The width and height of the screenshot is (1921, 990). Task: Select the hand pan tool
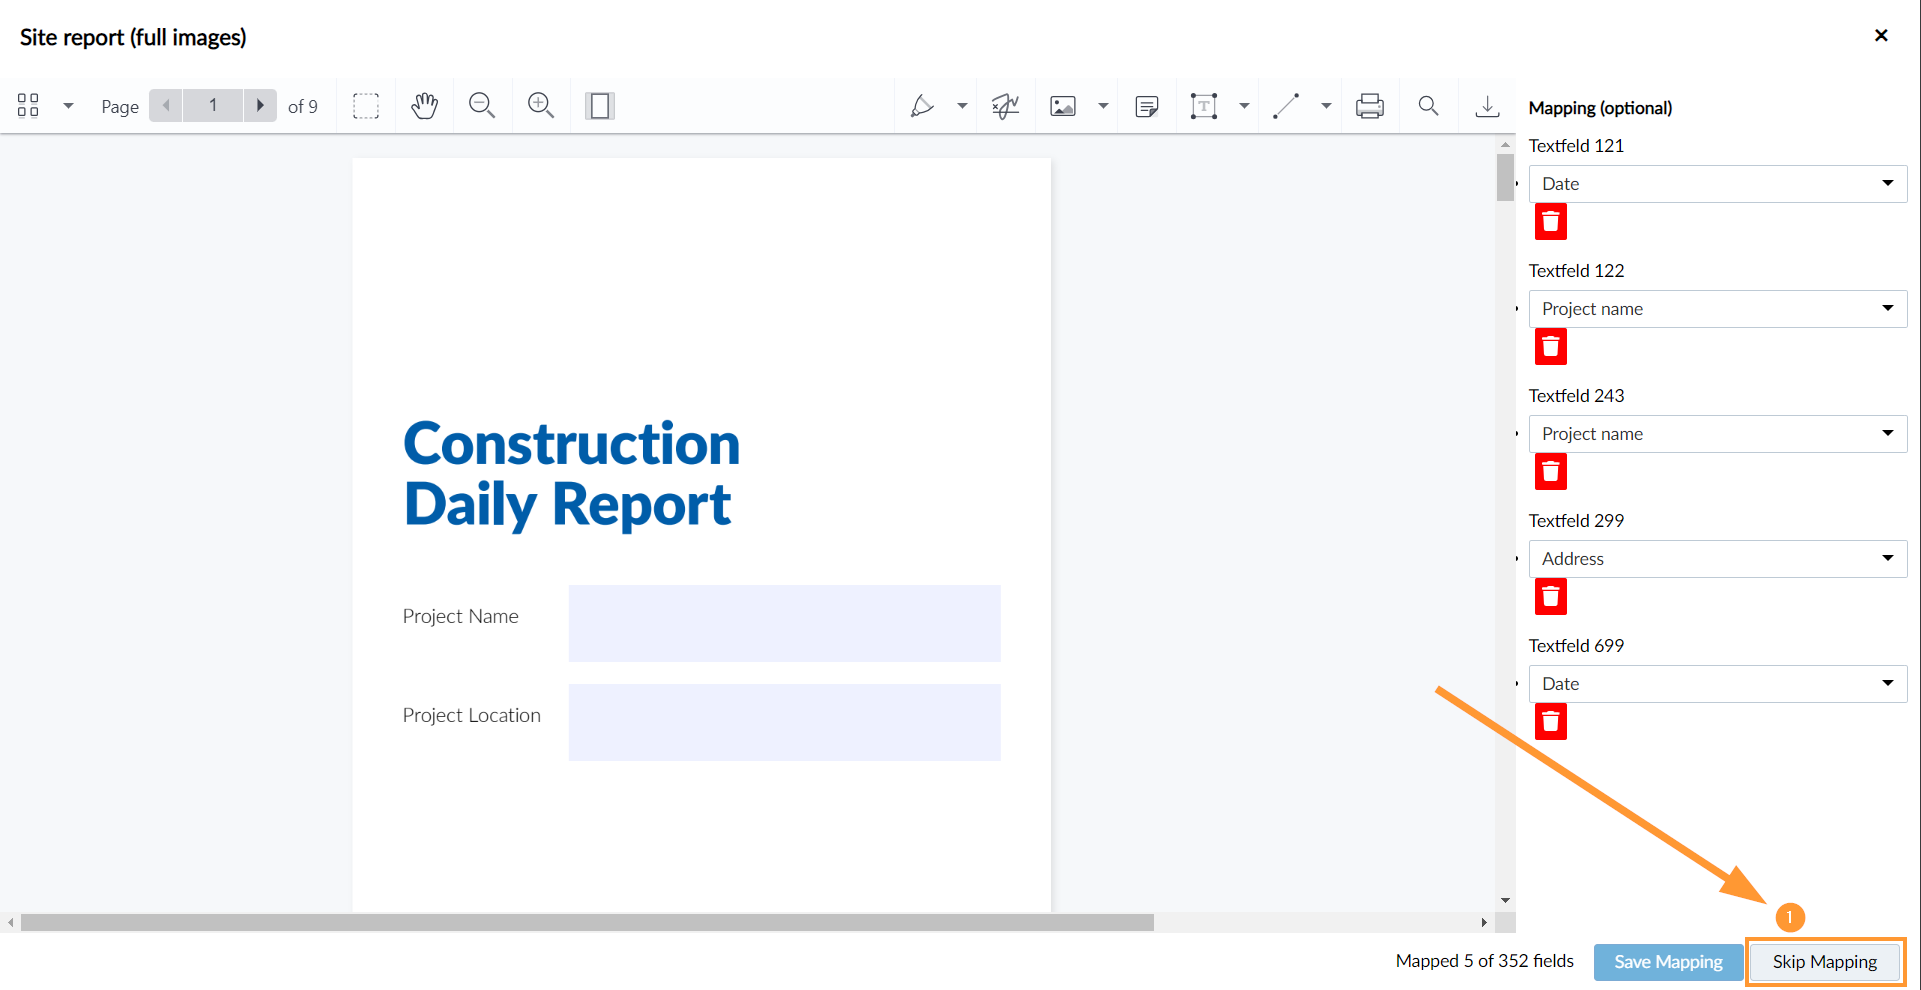(424, 105)
